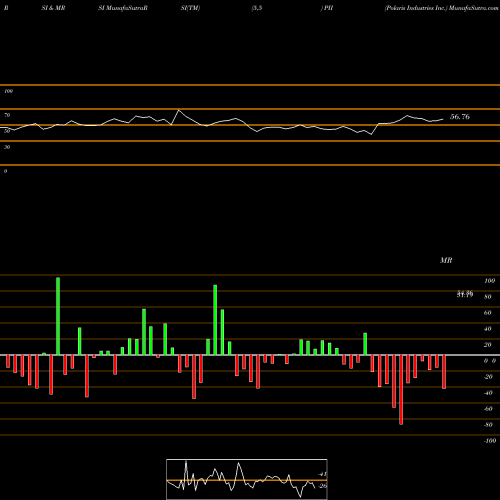Click the -26 value in mini chart
500x500 pixels.
point(322,486)
